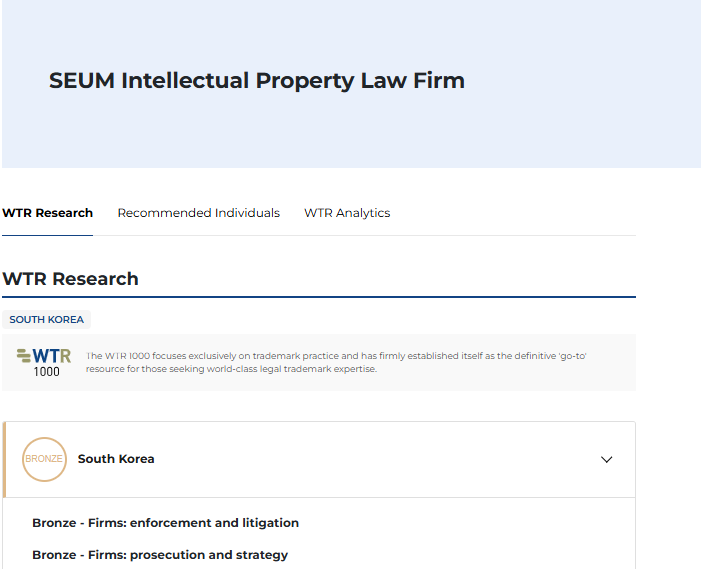Click the 'go-to' phrase in the description
This screenshot has height=569, width=701.
[569, 356]
